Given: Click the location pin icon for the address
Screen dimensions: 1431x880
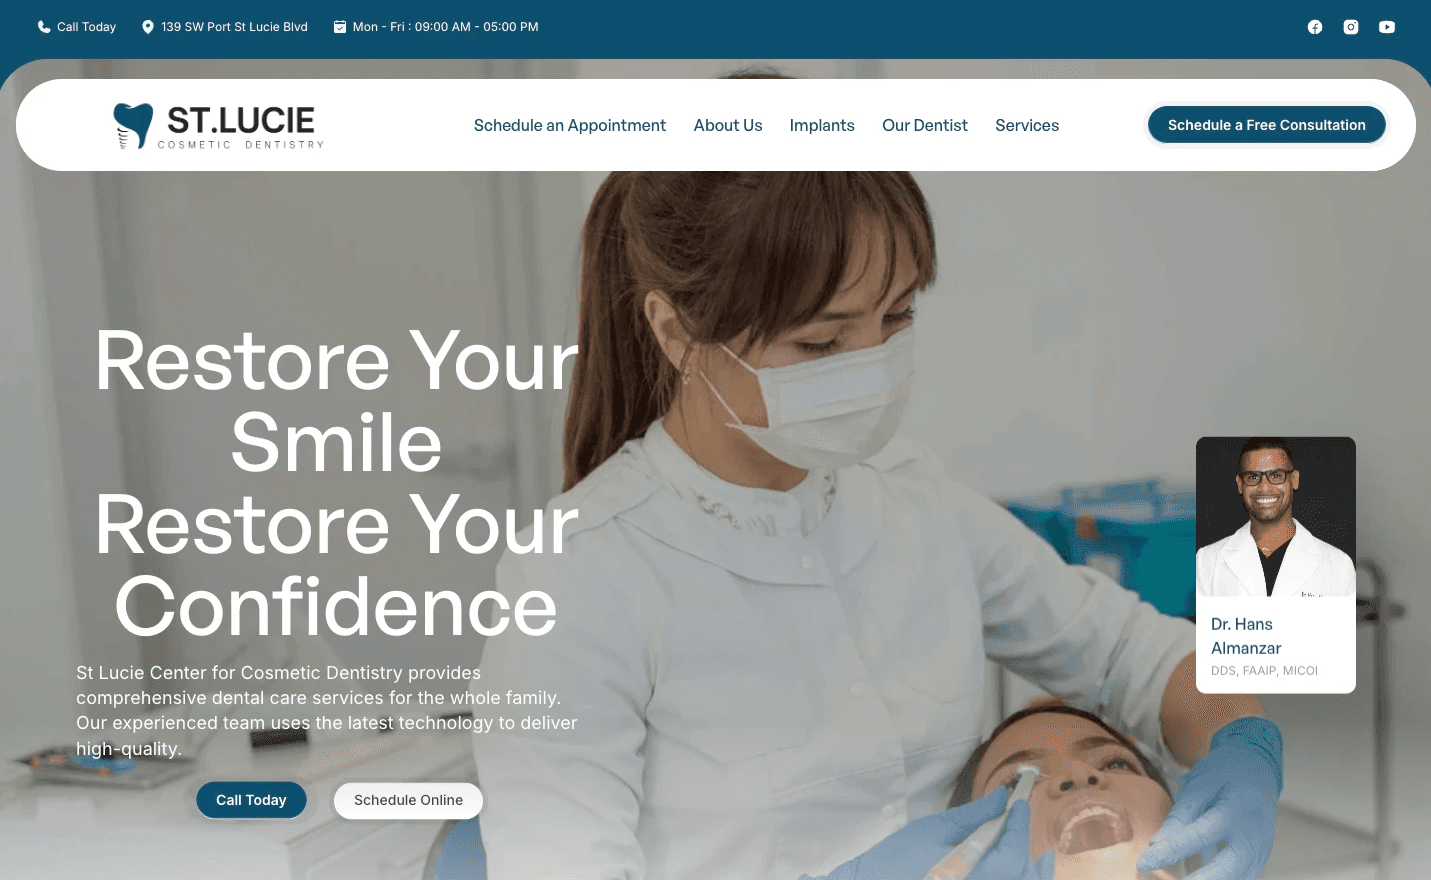Looking at the screenshot, I should coord(148,27).
